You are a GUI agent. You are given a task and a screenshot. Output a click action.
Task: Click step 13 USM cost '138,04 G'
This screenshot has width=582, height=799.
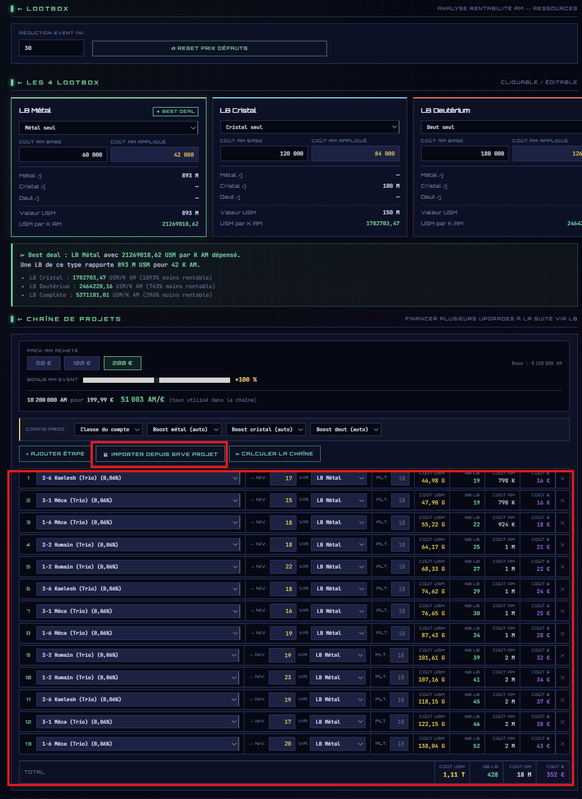tap(432, 747)
